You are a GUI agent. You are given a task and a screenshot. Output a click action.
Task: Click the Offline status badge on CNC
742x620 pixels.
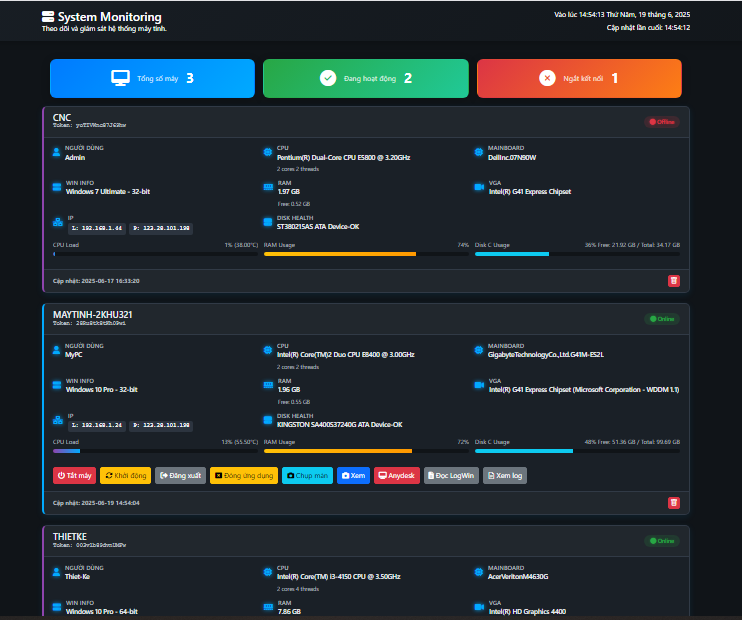click(662, 122)
